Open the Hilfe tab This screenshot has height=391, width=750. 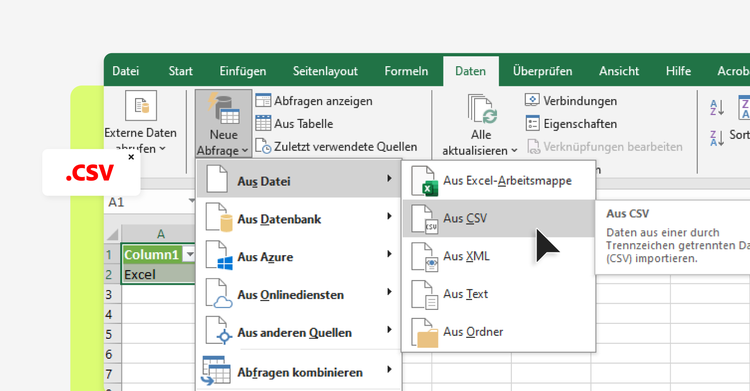point(678,71)
